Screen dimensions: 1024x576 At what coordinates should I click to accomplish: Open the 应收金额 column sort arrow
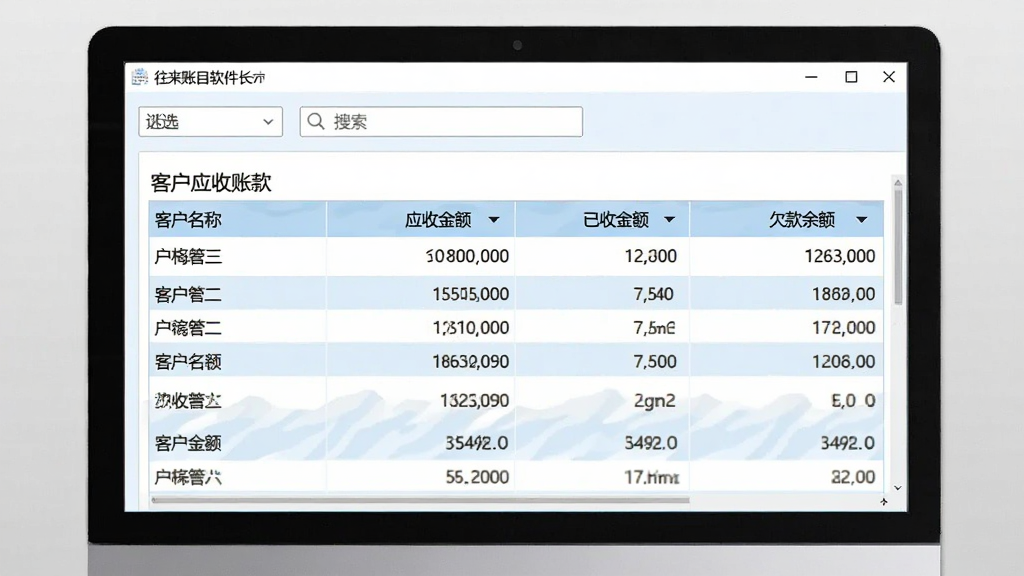494,220
